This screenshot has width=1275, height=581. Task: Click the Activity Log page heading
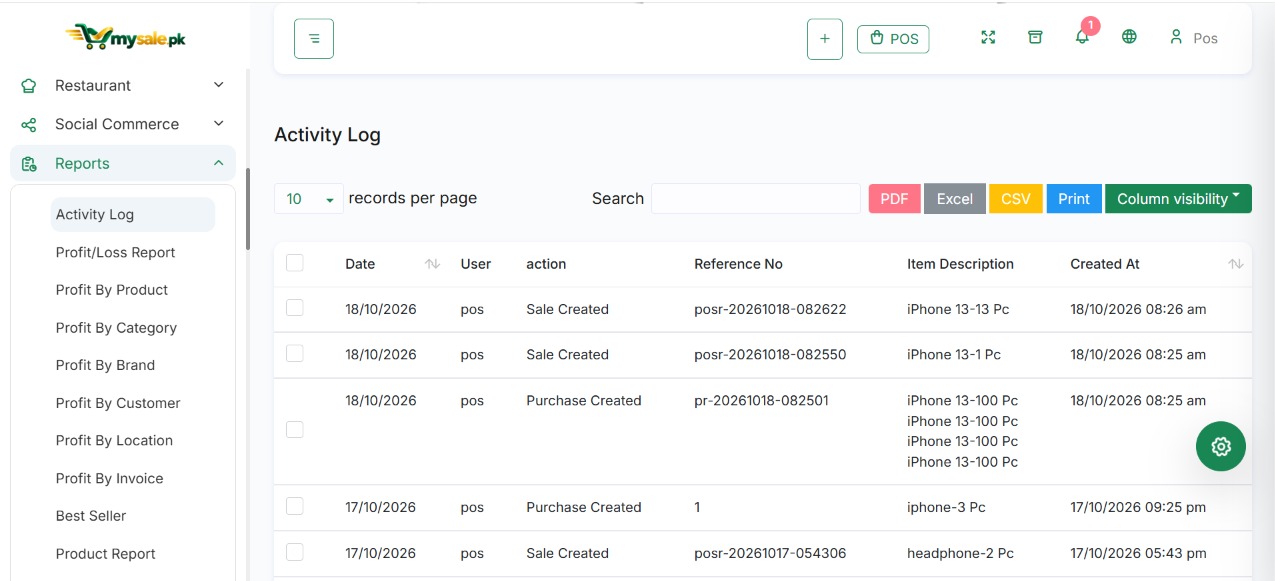pyautogui.click(x=327, y=135)
